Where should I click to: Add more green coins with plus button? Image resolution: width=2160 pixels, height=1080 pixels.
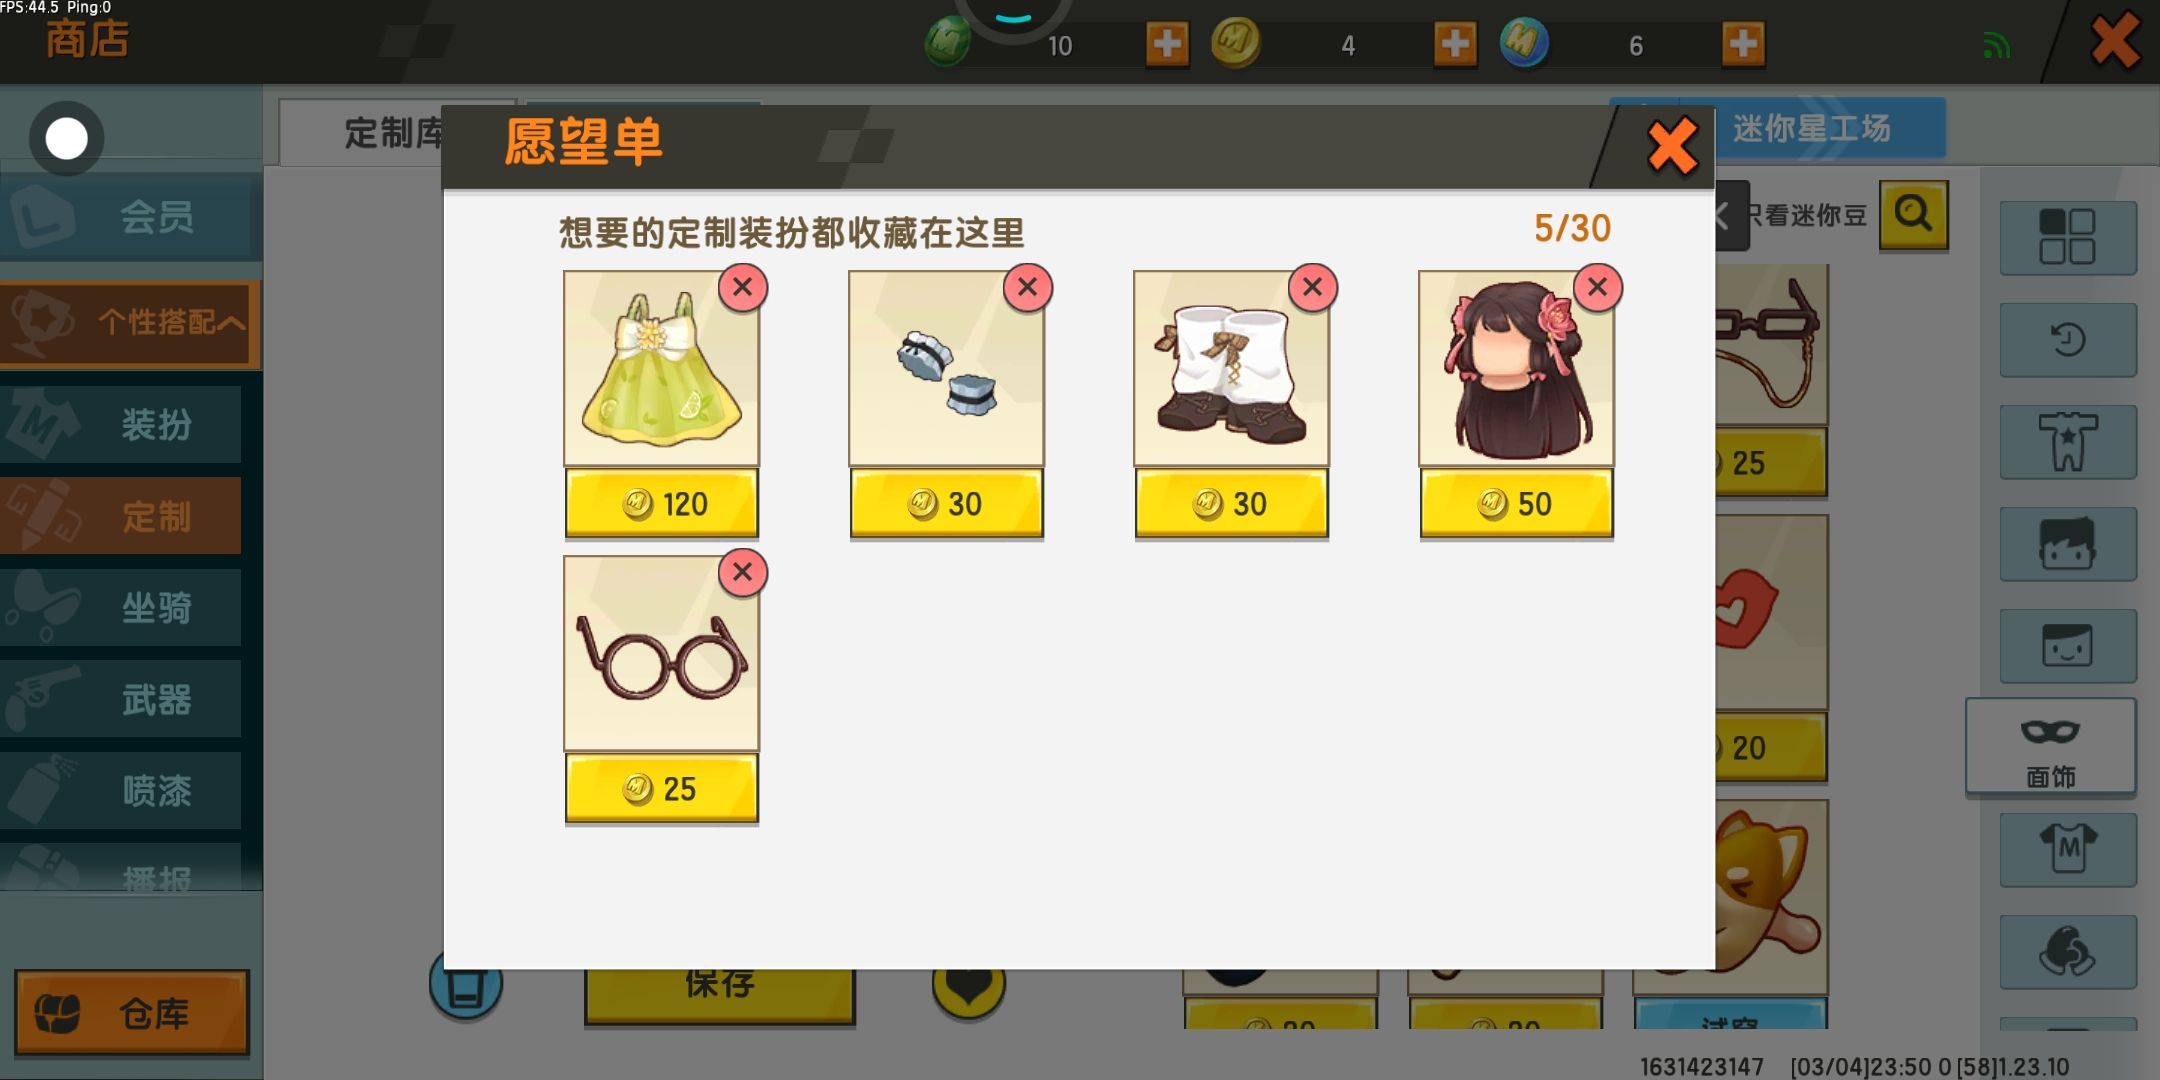coord(1167,44)
